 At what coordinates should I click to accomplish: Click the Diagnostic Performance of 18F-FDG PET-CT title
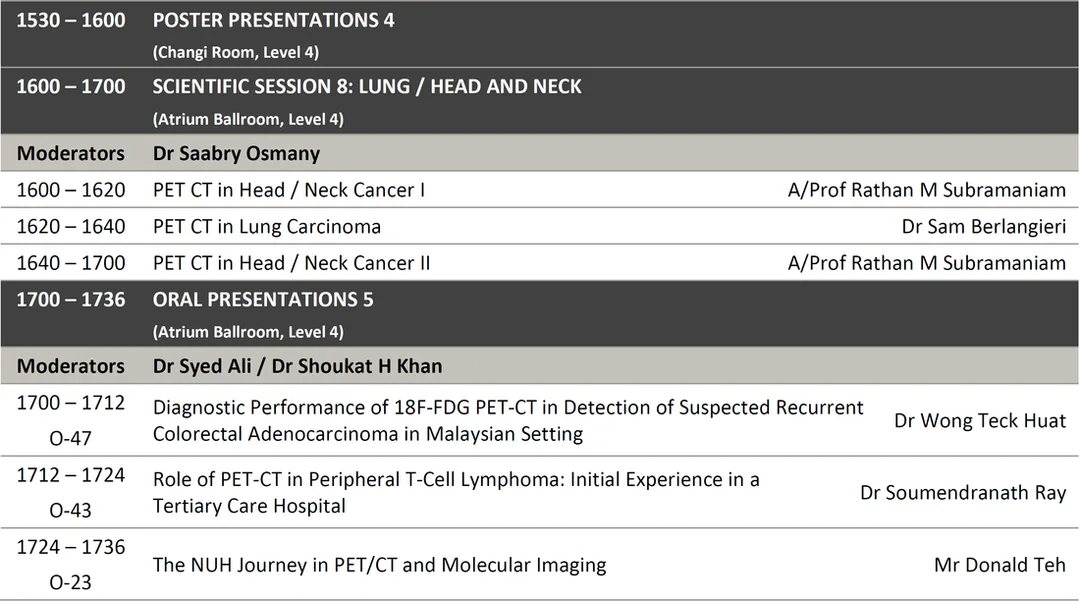click(x=508, y=420)
